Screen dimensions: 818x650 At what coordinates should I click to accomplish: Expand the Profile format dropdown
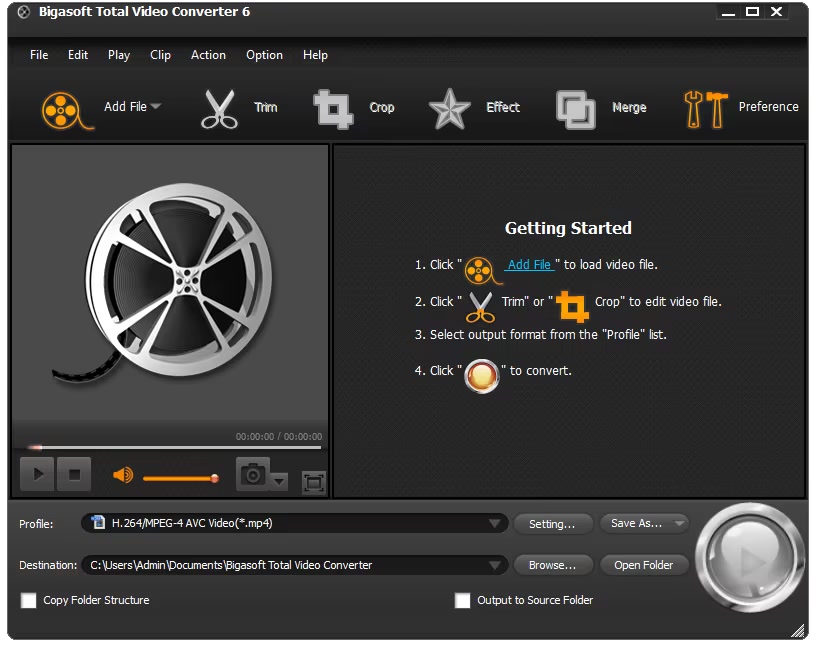click(x=496, y=523)
